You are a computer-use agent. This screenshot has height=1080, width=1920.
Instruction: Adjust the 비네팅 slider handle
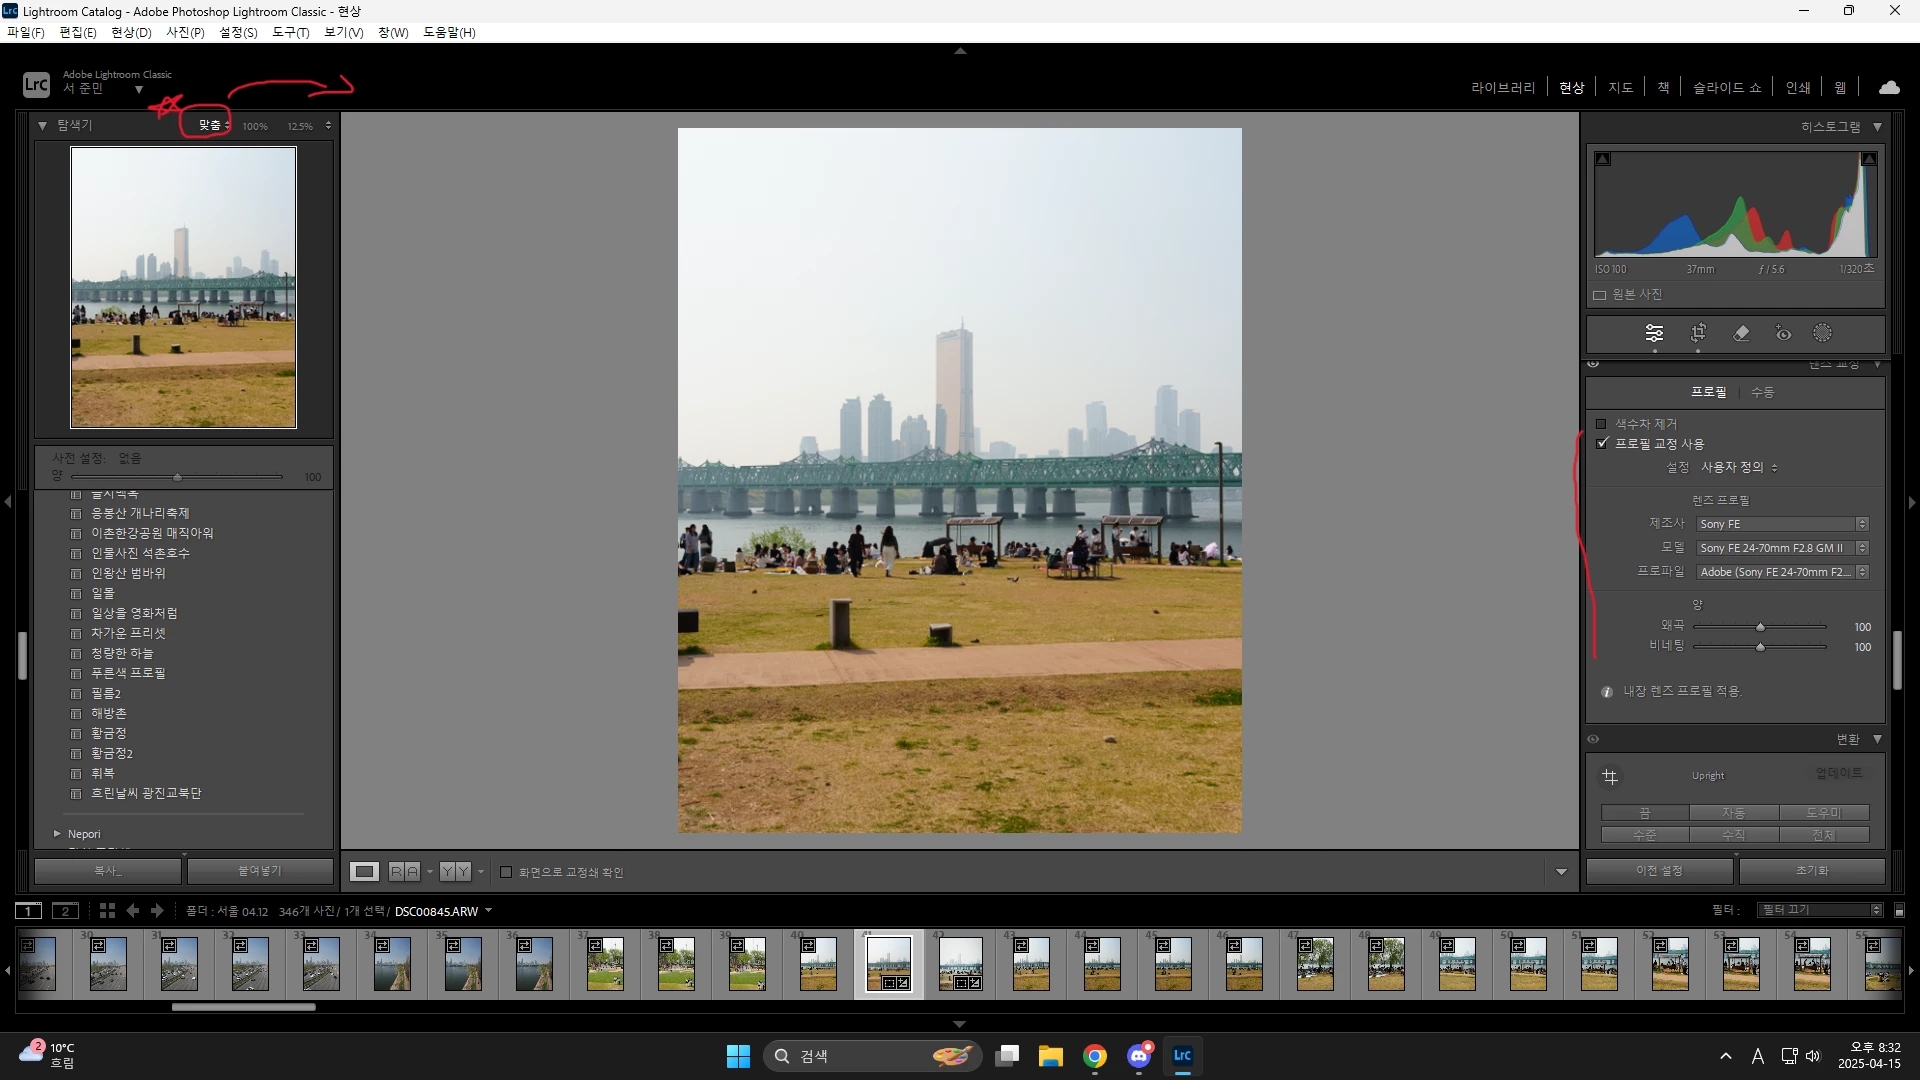pos(1760,647)
